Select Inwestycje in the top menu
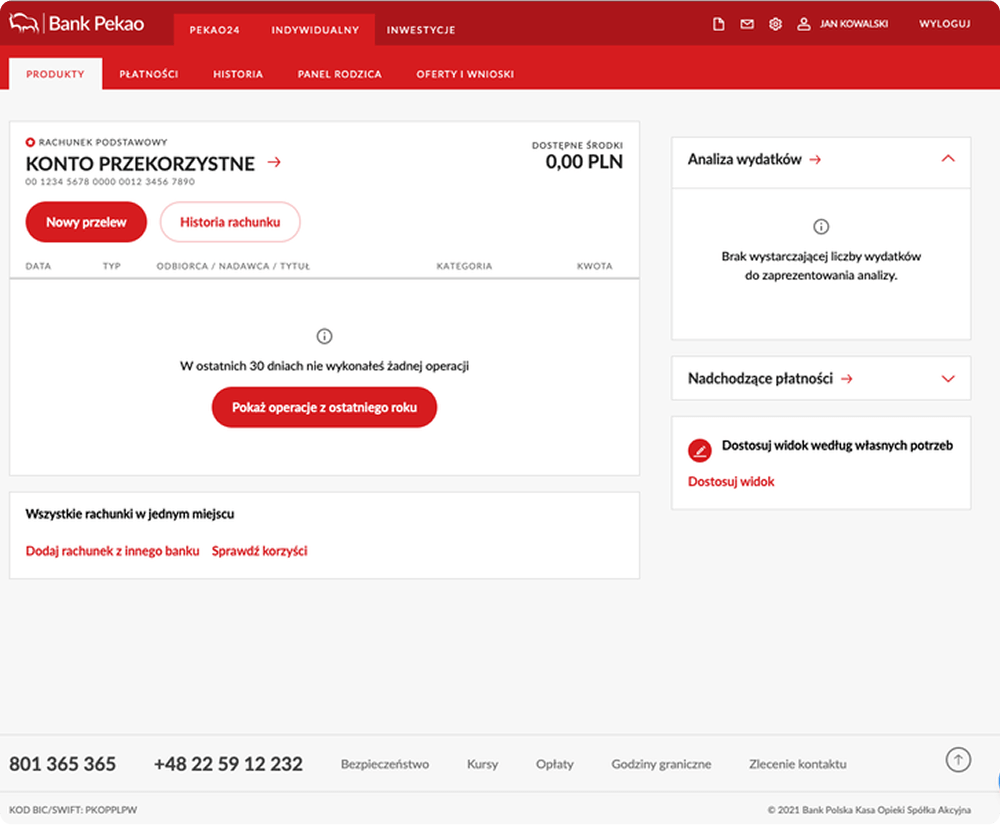 pyautogui.click(x=421, y=30)
